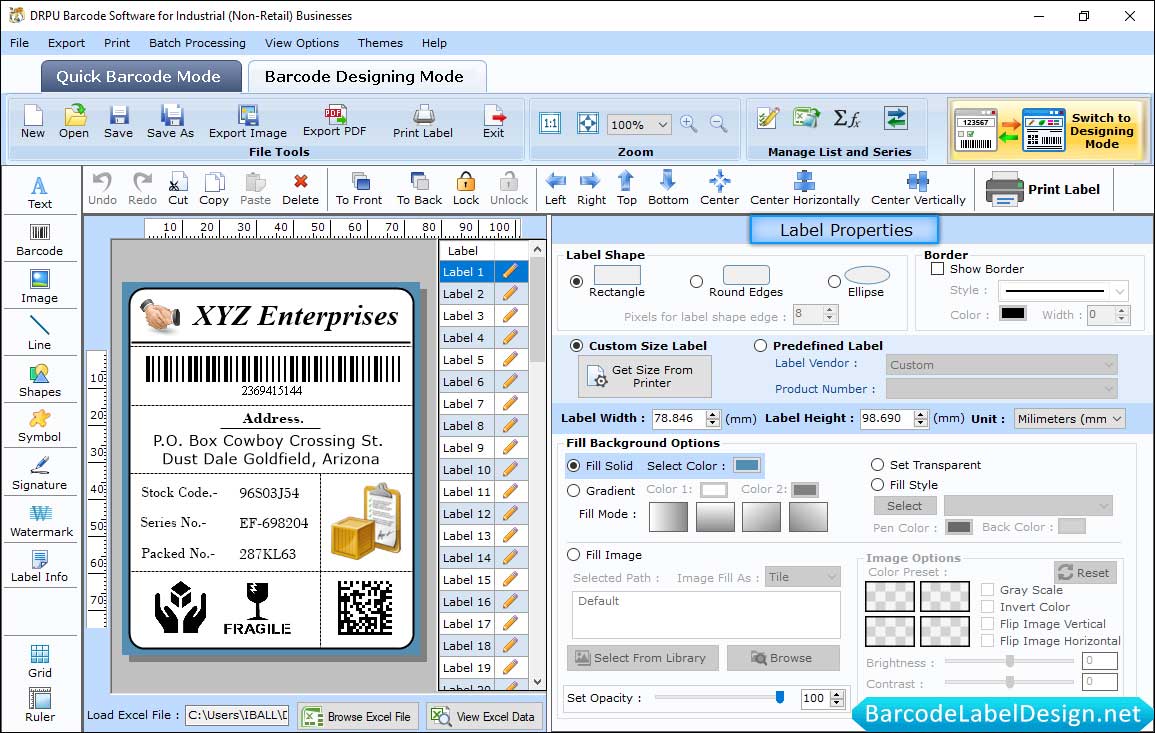Open the Fill Style pattern dropdown

(x=1028, y=505)
